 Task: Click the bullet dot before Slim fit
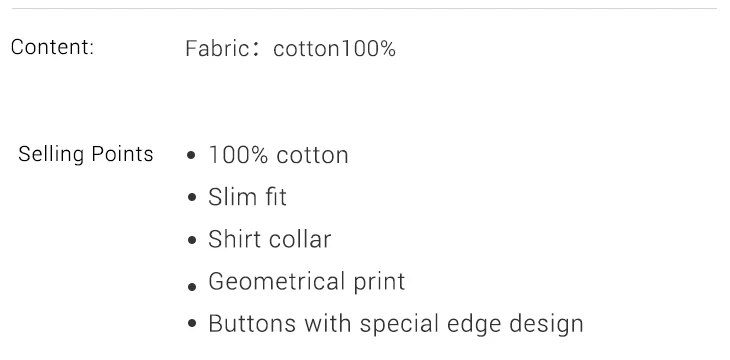coord(191,197)
